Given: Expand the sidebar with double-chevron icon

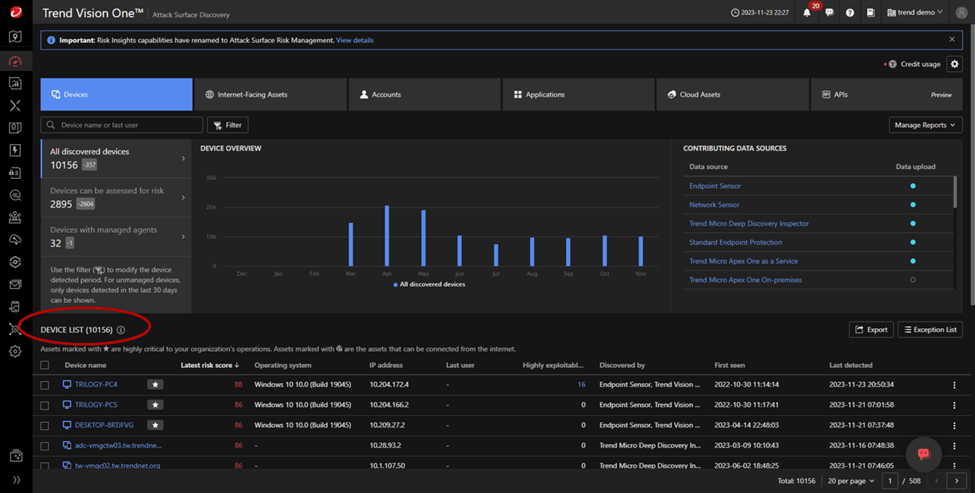Looking at the screenshot, I should coord(16,480).
